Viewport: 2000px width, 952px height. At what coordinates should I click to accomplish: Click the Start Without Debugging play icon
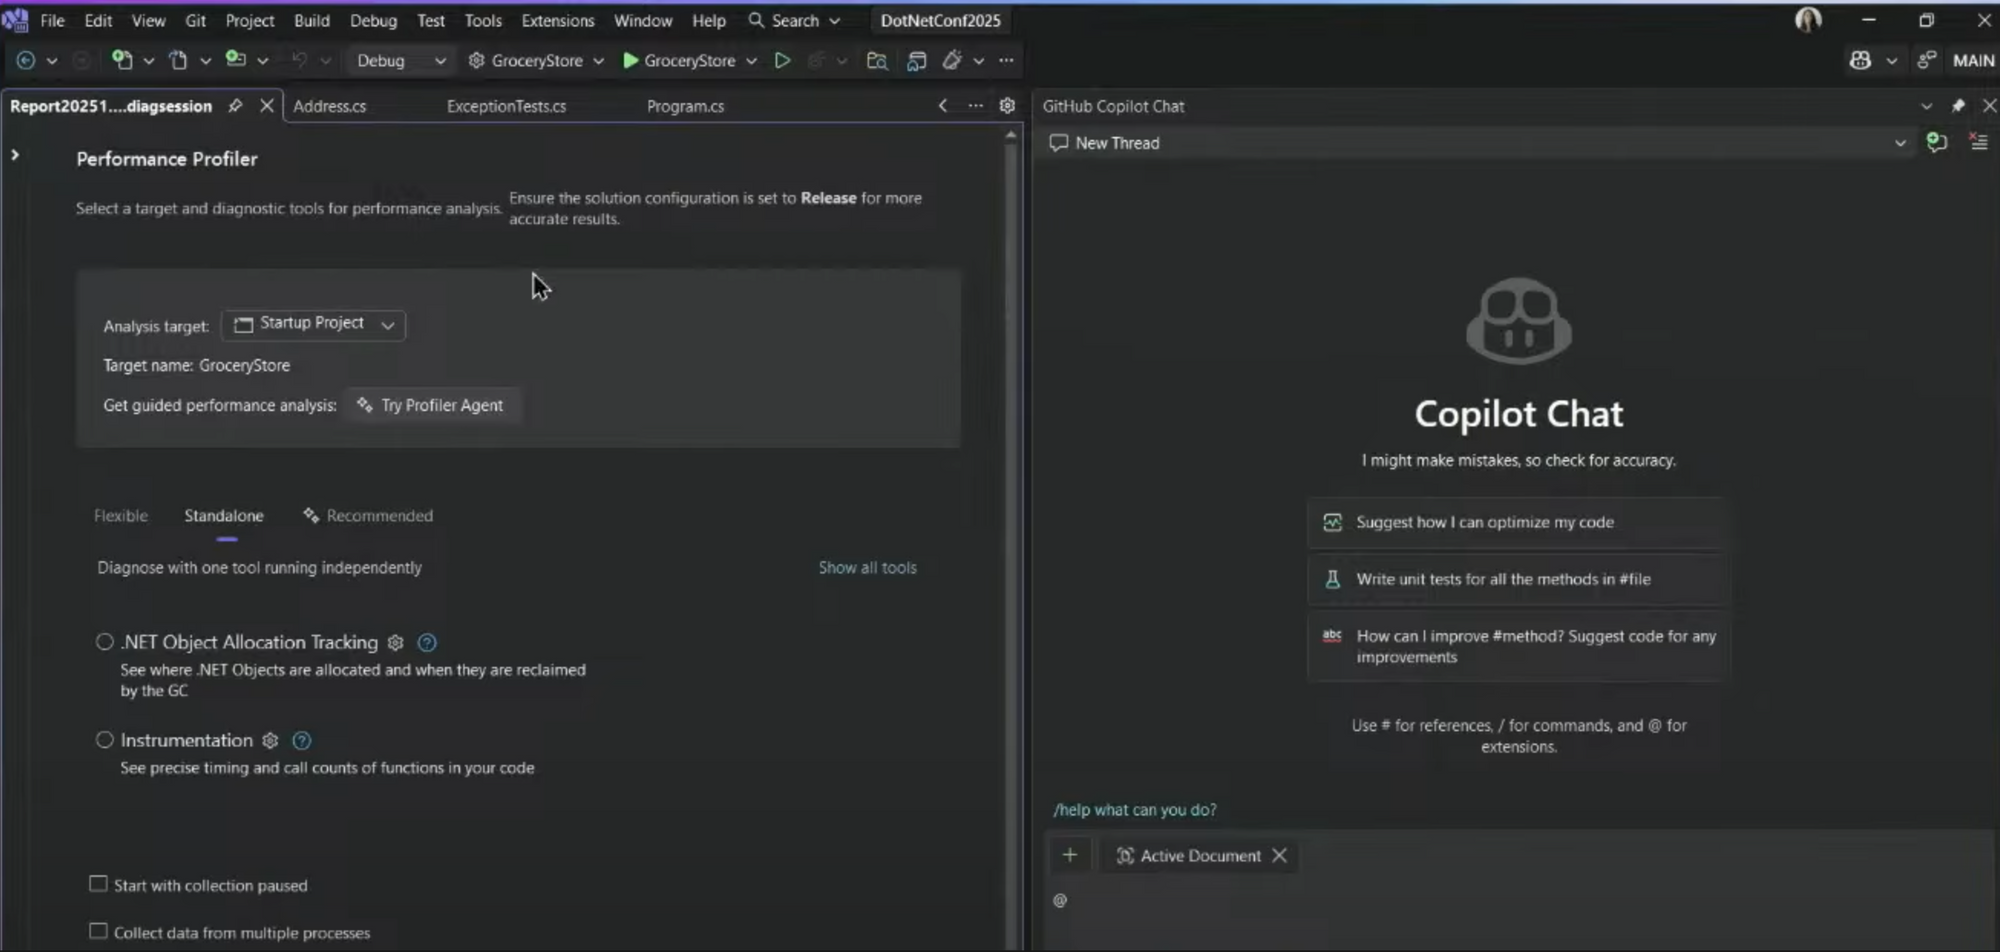pos(782,61)
